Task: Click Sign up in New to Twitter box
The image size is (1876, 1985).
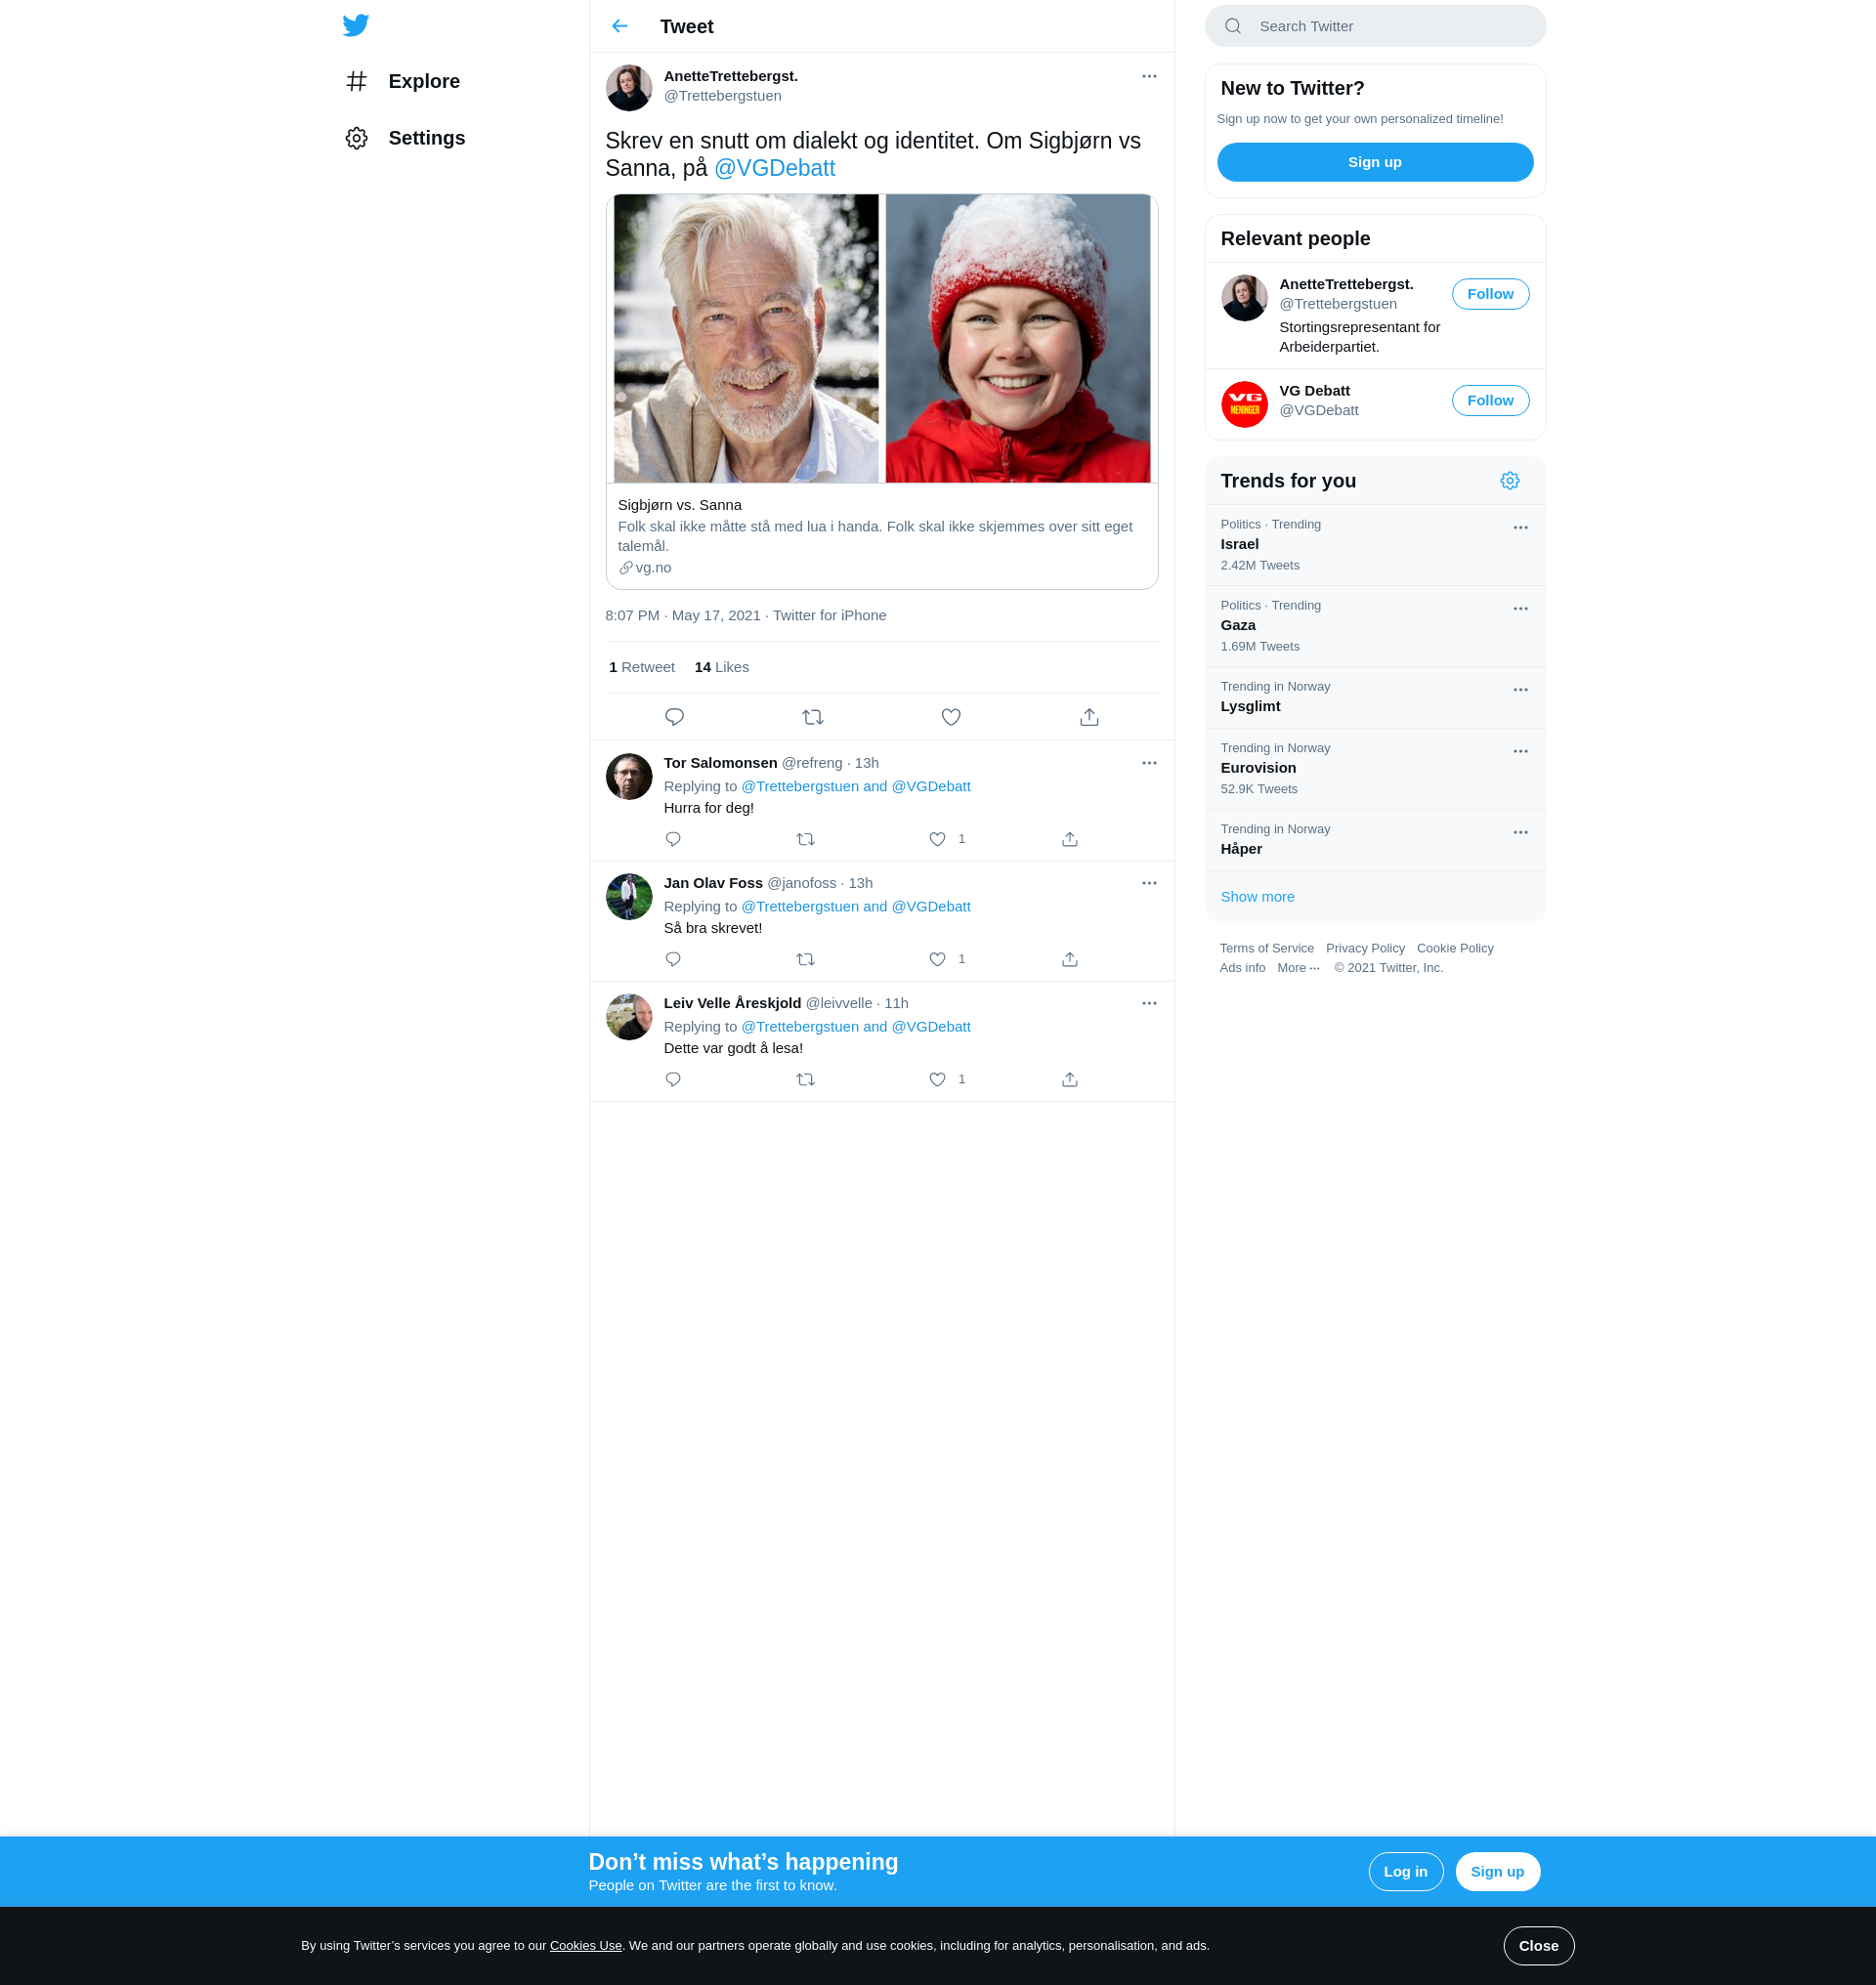Action: (1375, 162)
